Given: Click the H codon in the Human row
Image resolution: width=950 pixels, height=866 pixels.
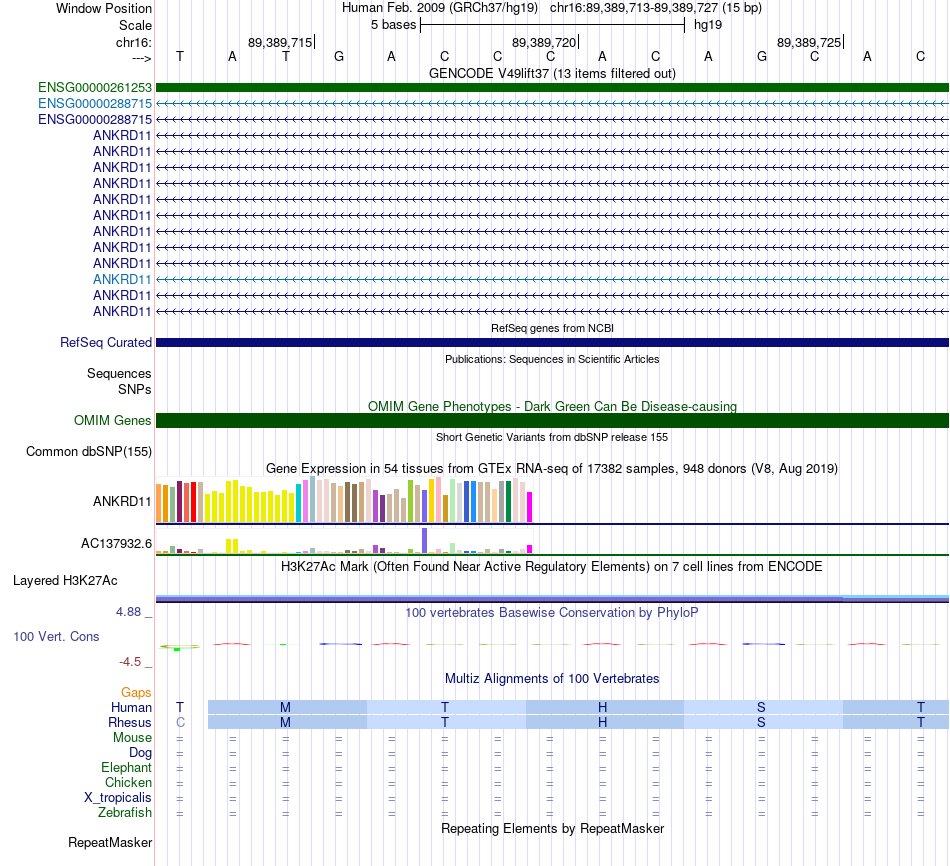Looking at the screenshot, I should click(x=602, y=707).
